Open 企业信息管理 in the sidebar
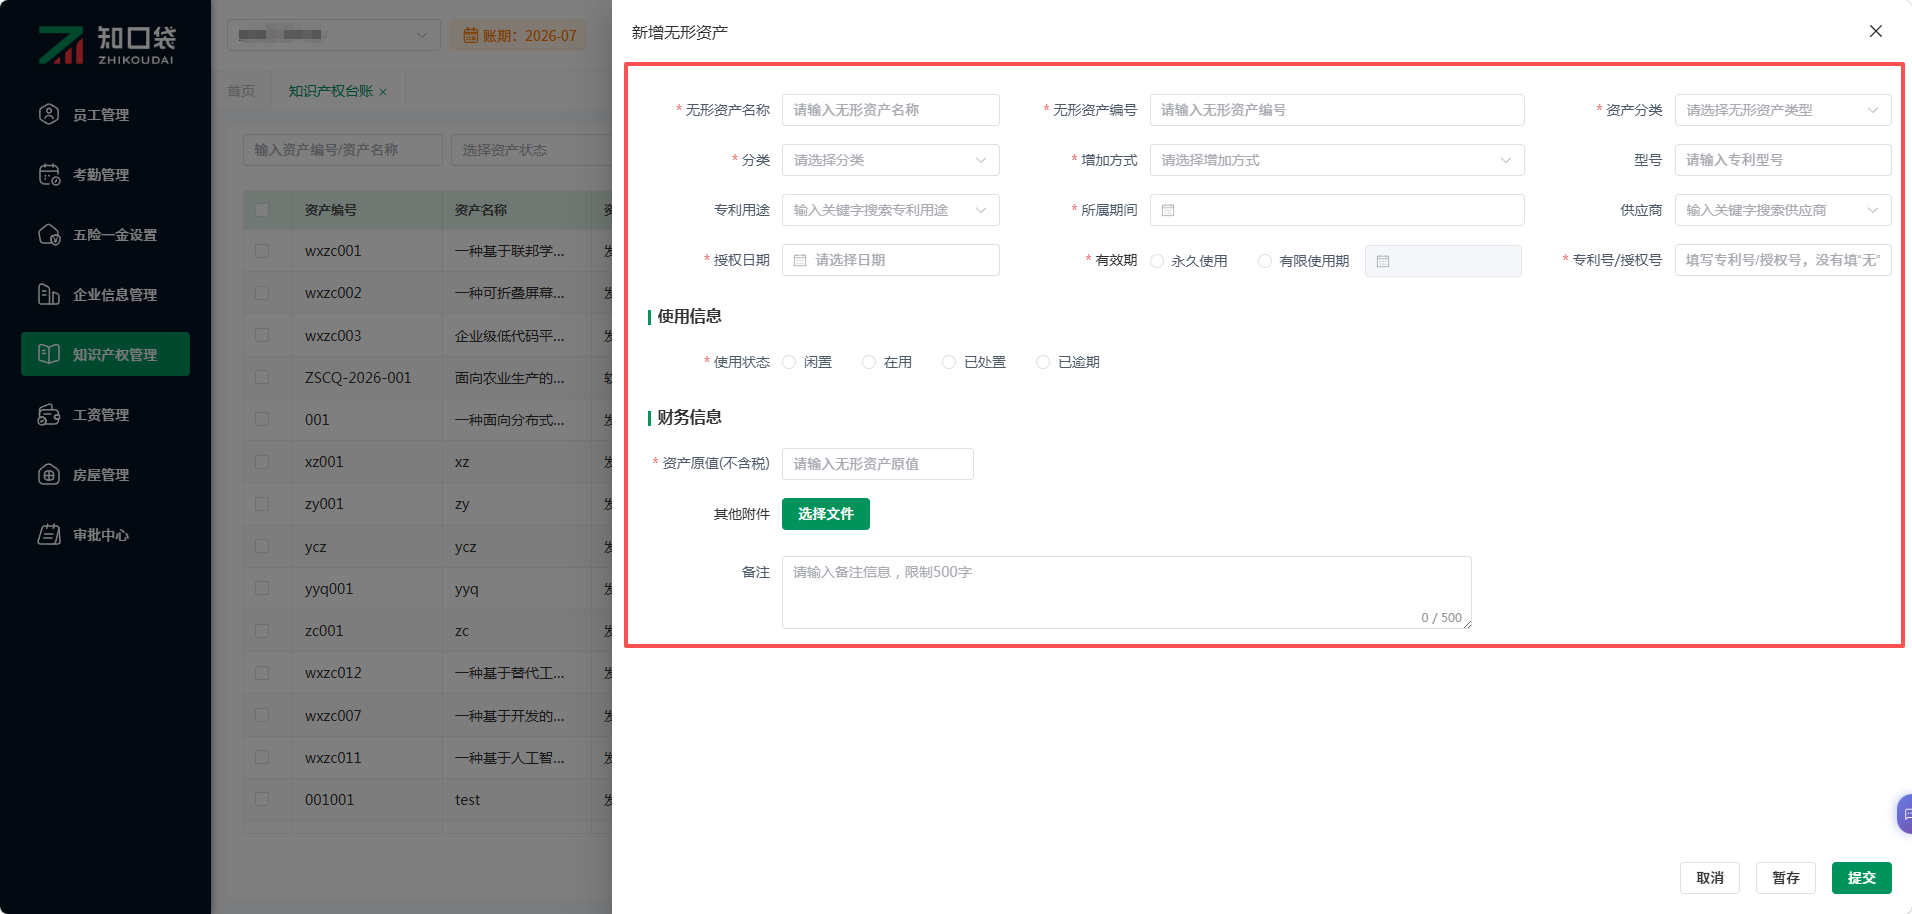Image resolution: width=1912 pixels, height=914 pixels. pyautogui.click(x=105, y=294)
